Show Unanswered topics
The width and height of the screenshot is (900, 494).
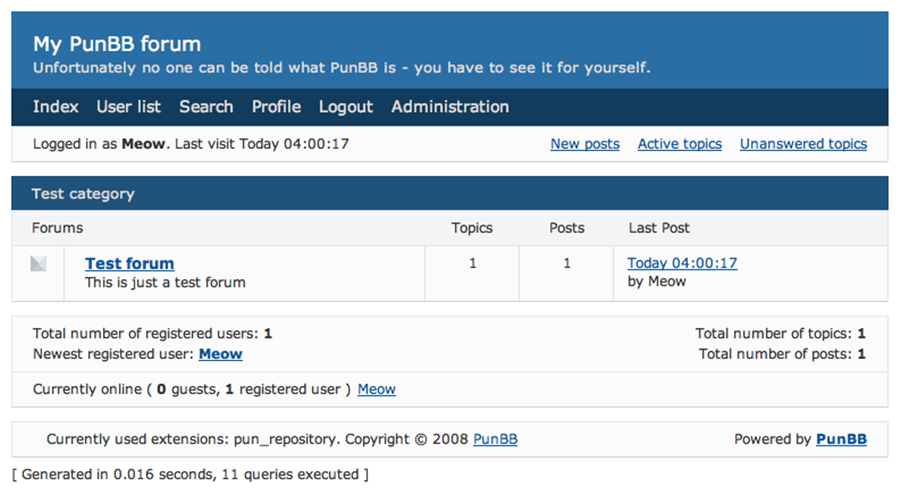click(803, 144)
